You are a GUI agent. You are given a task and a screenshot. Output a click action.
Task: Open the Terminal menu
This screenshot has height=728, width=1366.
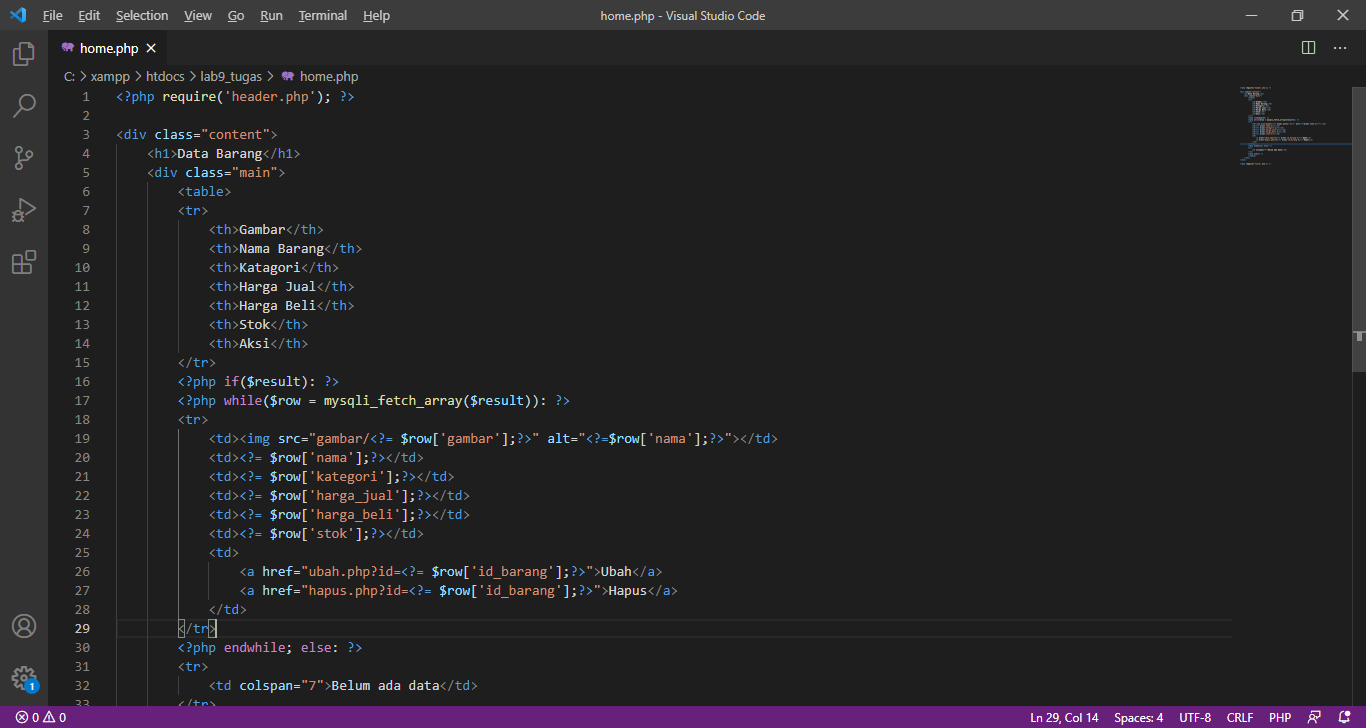tap(323, 15)
